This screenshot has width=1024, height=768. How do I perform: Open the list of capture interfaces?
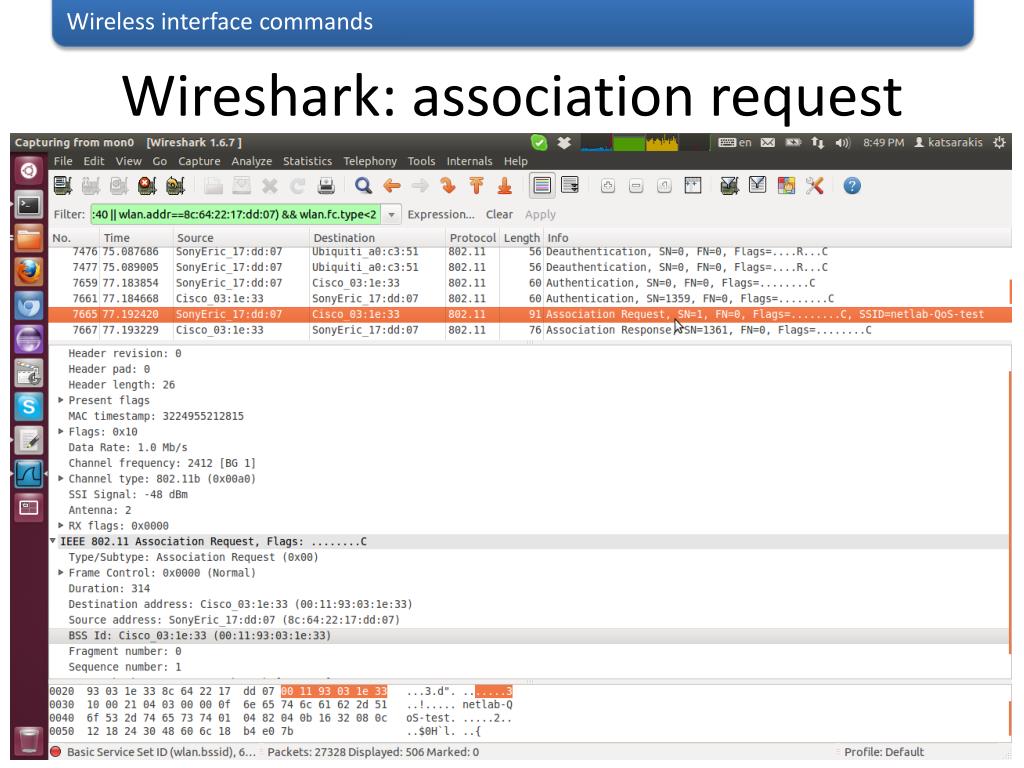(63, 186)
